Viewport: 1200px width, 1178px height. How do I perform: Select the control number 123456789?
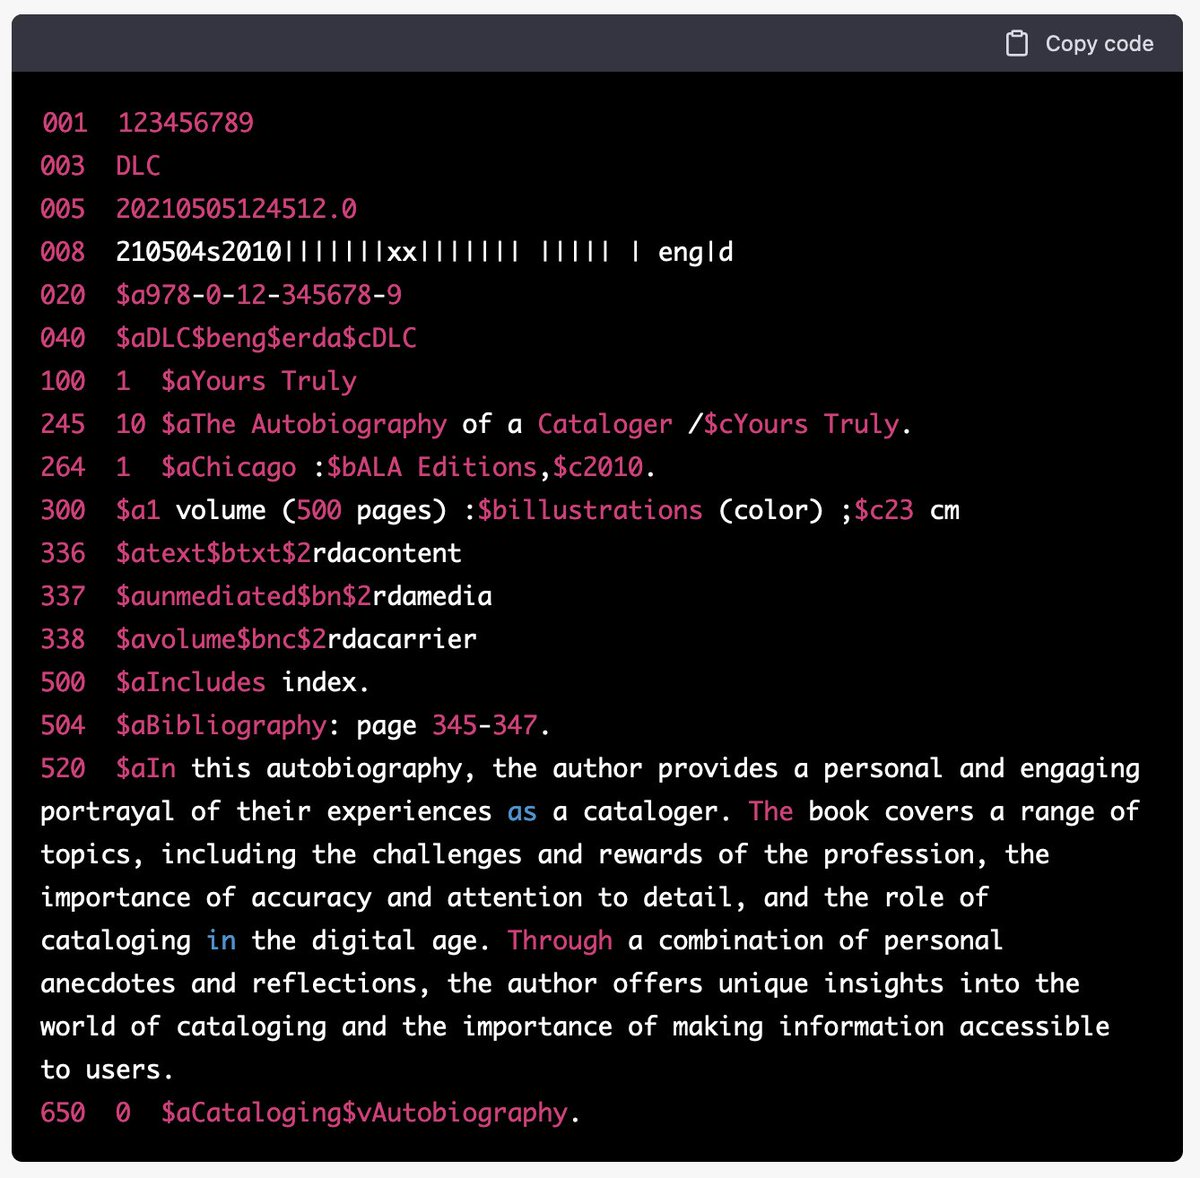pyautogui.click(x=185, y=123)
